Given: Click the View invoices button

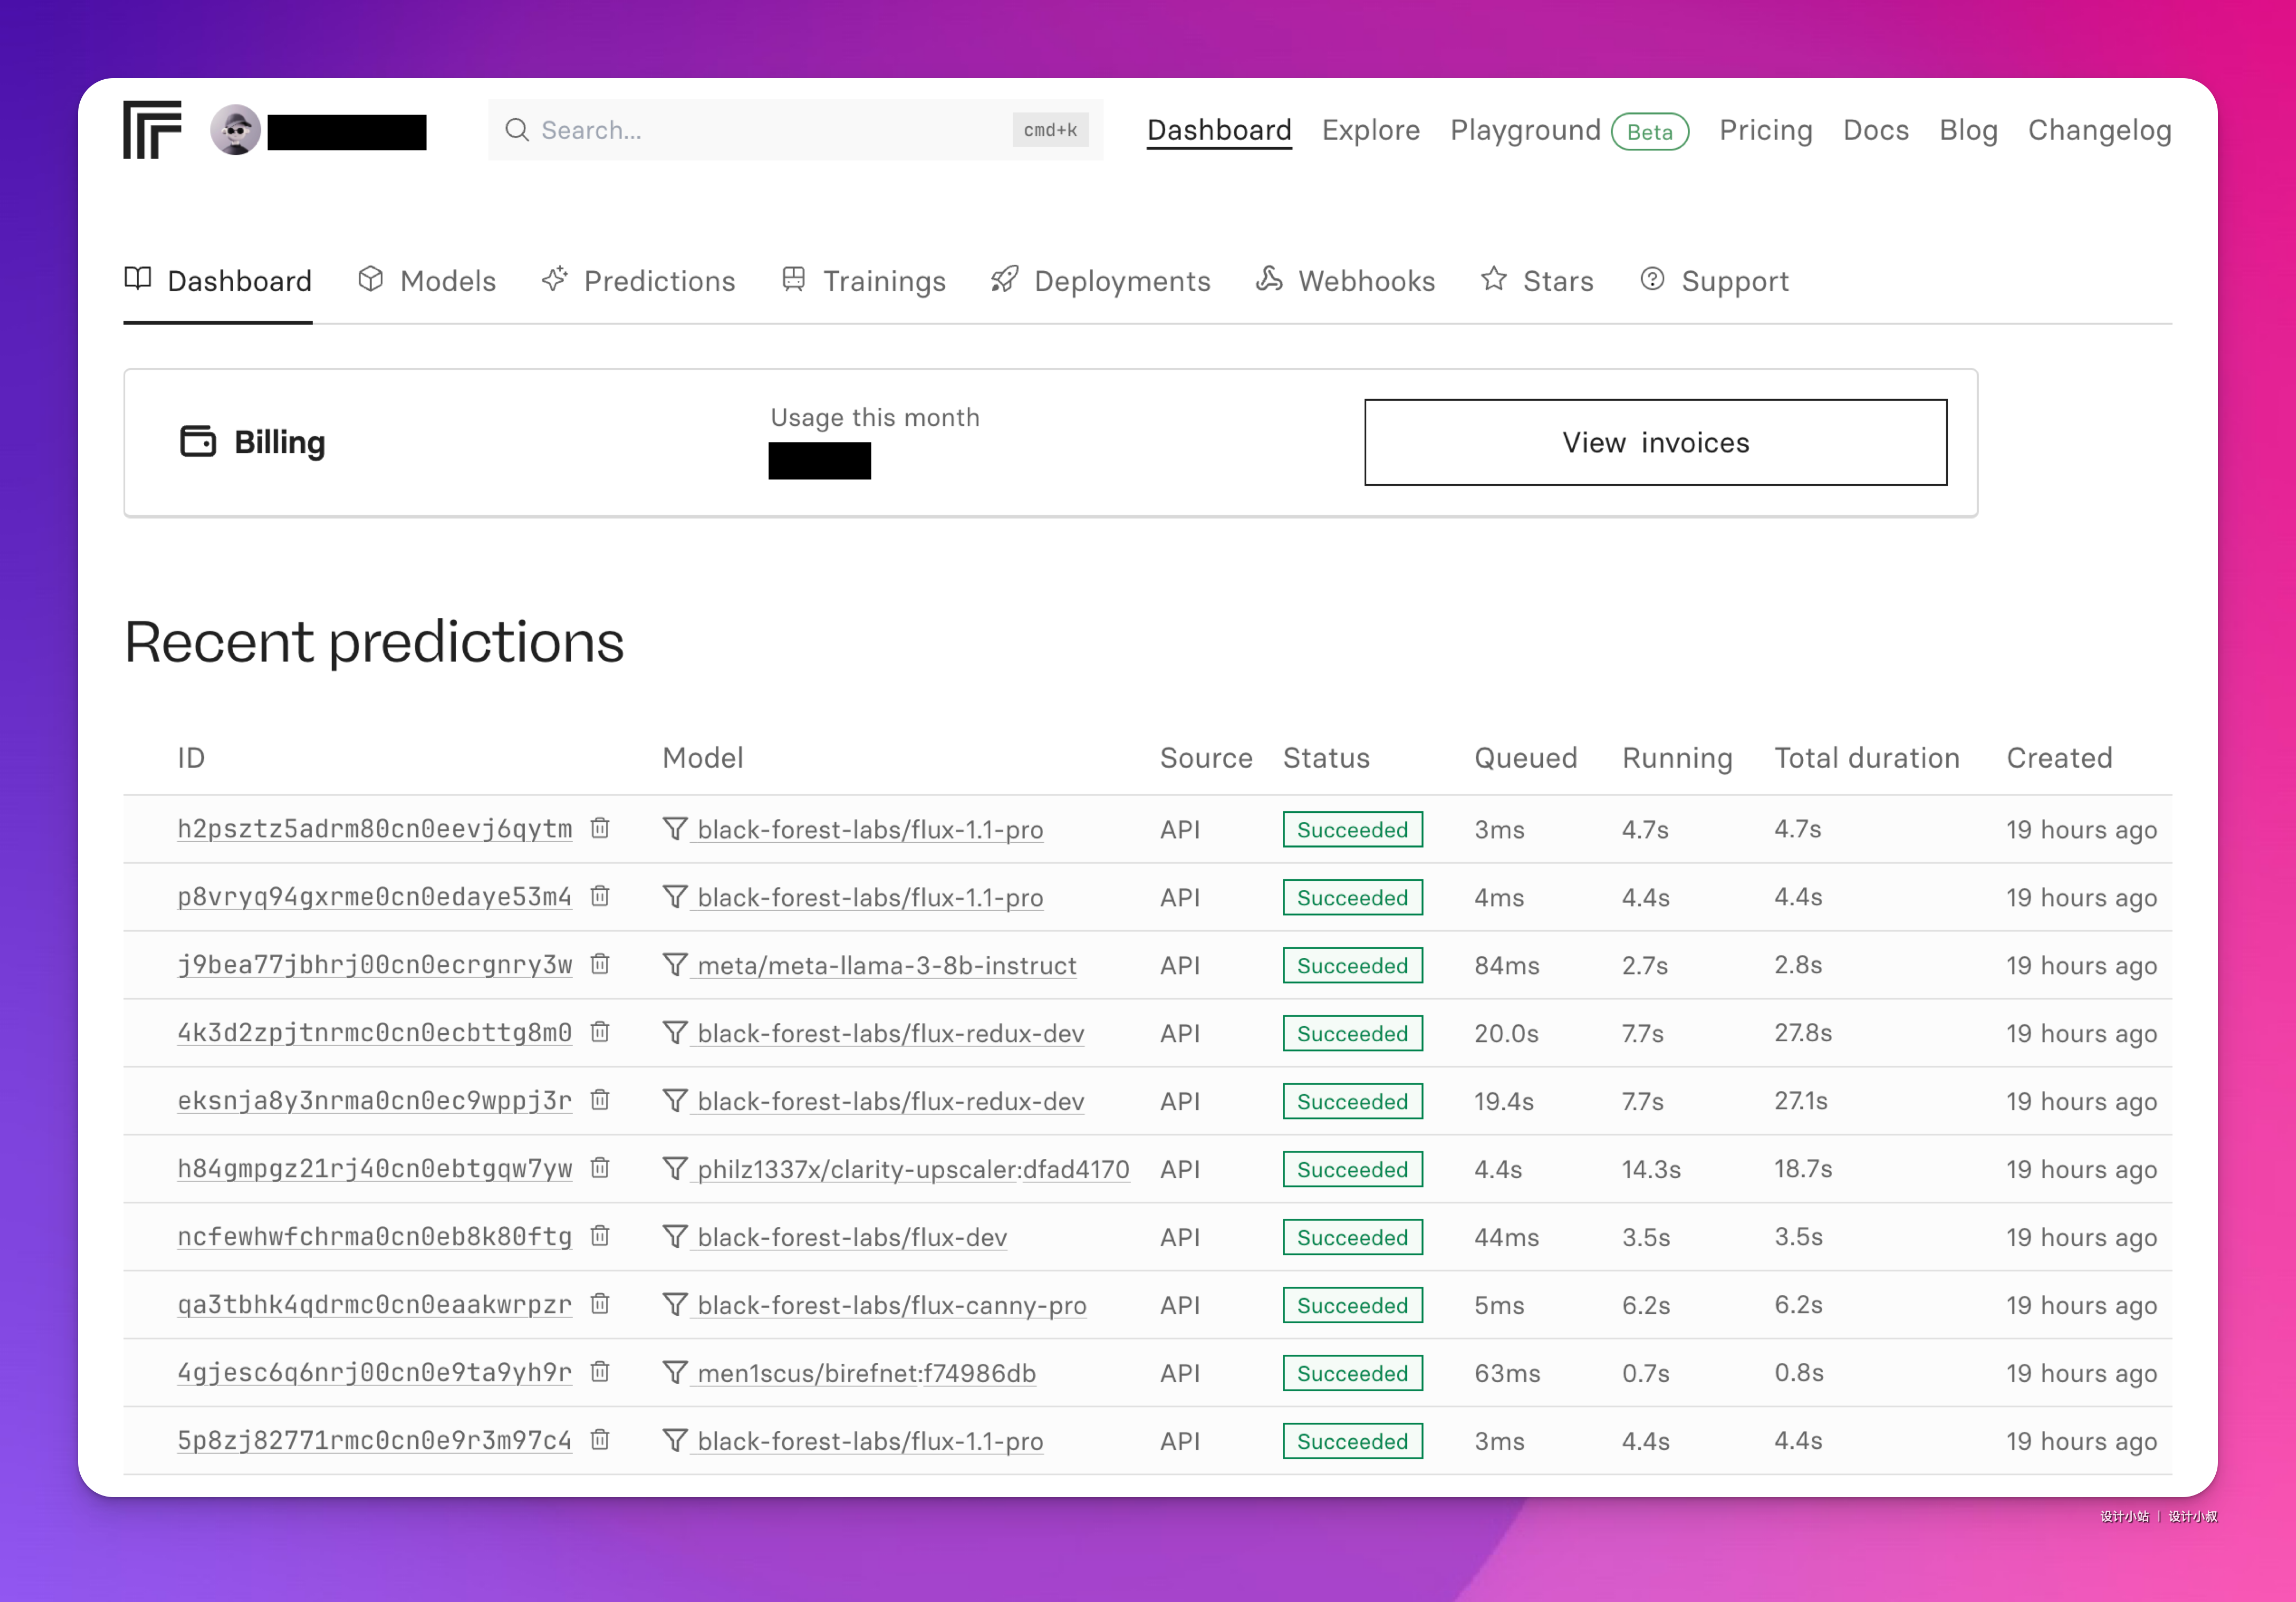Looking at the screenshot, I should (1655, 443).
